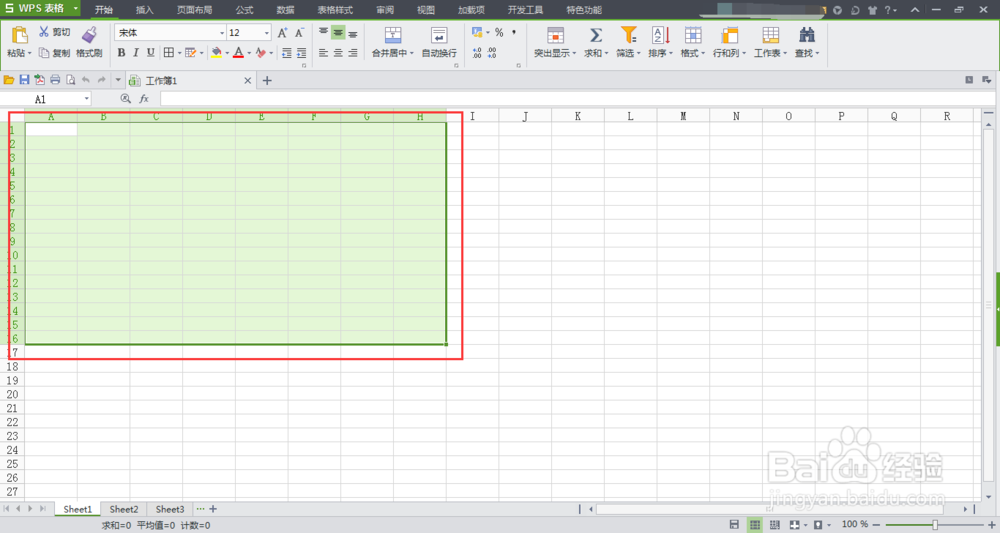Select column header K
The width and height of the screenshot is (1000, 533).
click(x=578, y=116)
